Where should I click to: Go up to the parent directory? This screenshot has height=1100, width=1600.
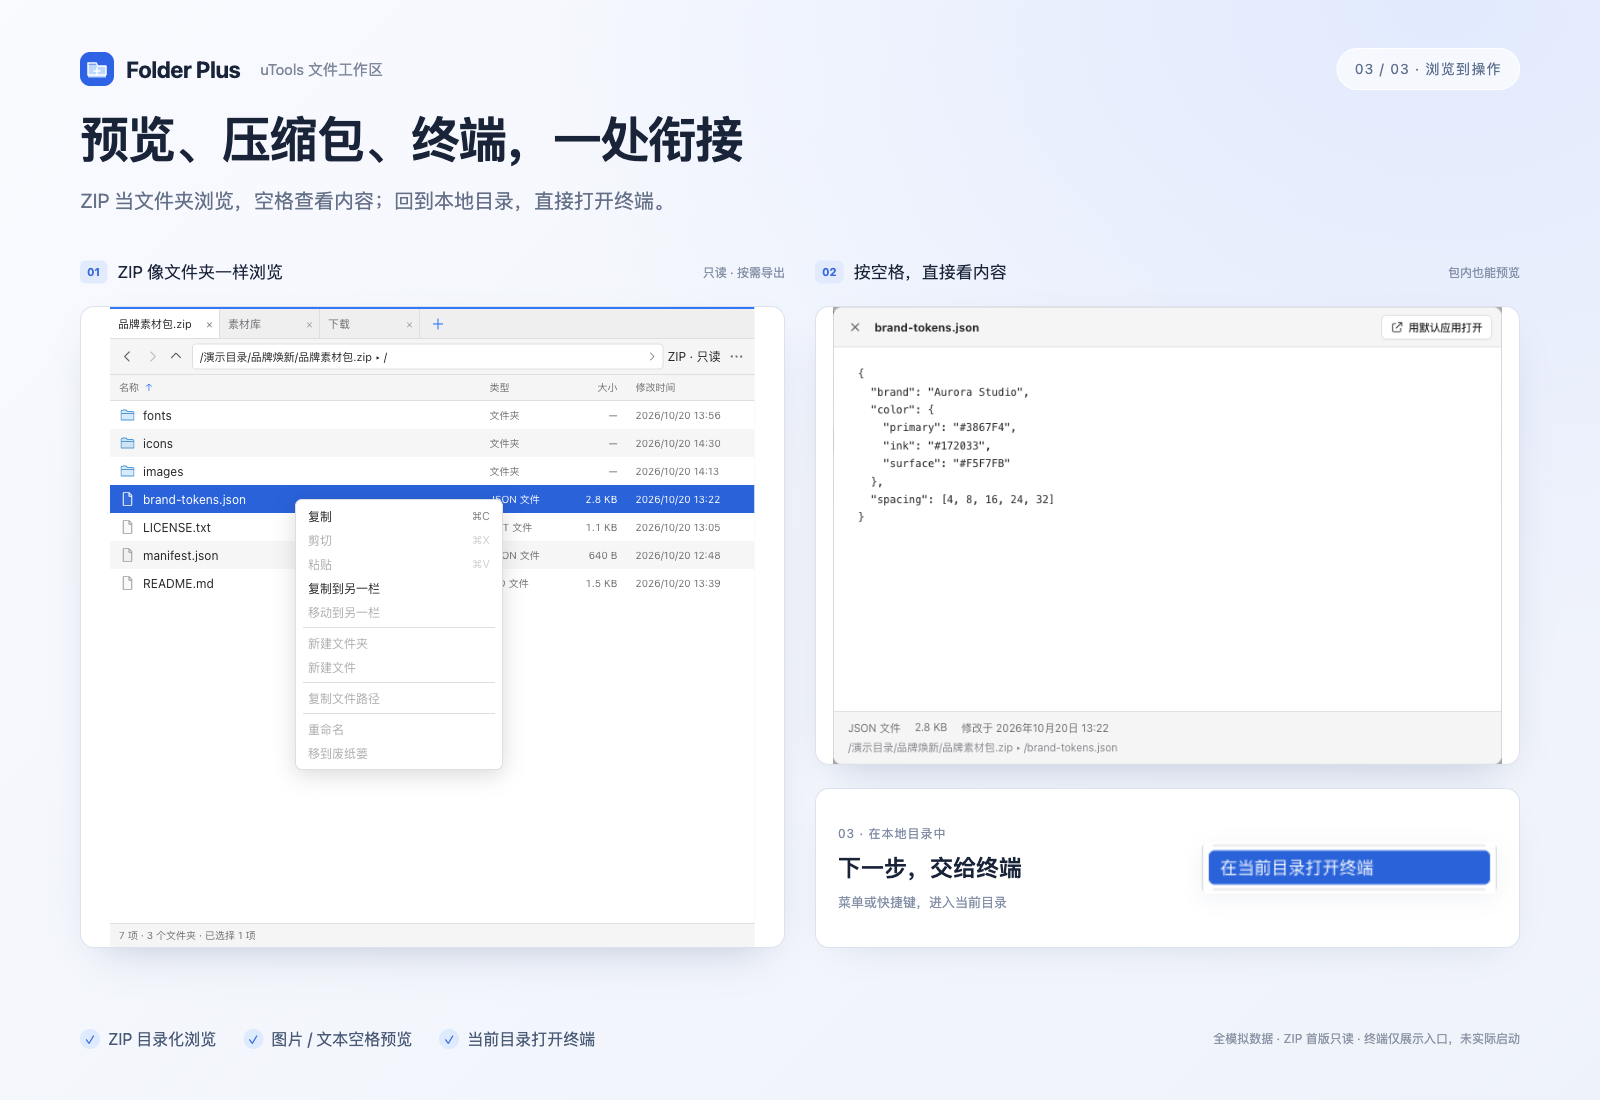pyautogui.click(x=176, y=356)
